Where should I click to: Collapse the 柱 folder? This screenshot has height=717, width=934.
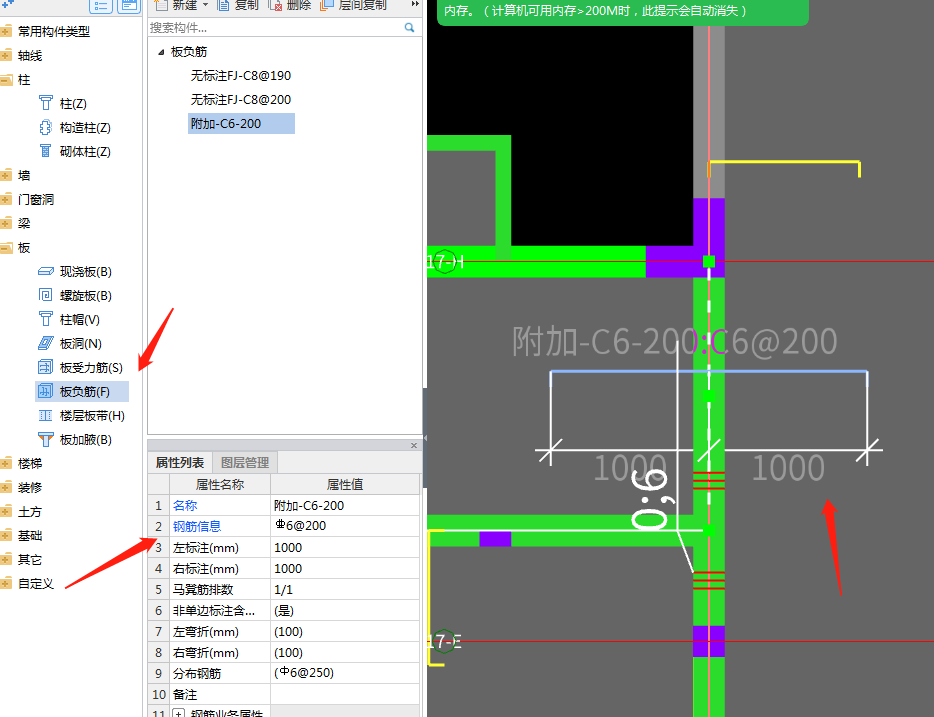pos(6,80)
